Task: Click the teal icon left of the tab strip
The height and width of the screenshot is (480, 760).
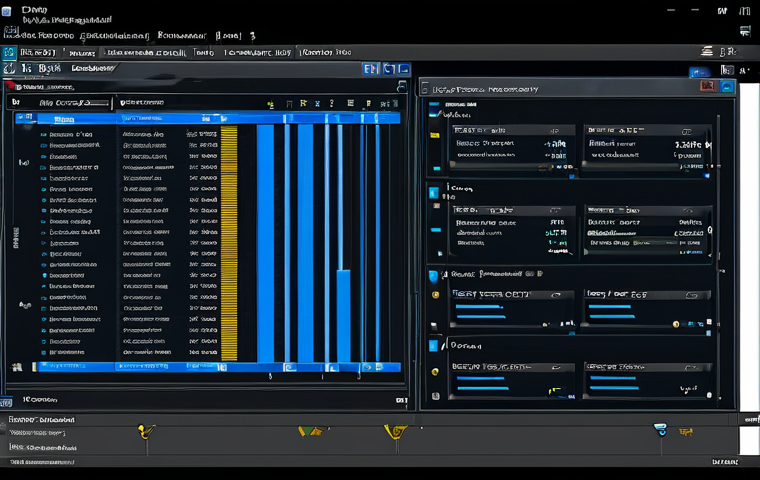Action: (9, 52)
